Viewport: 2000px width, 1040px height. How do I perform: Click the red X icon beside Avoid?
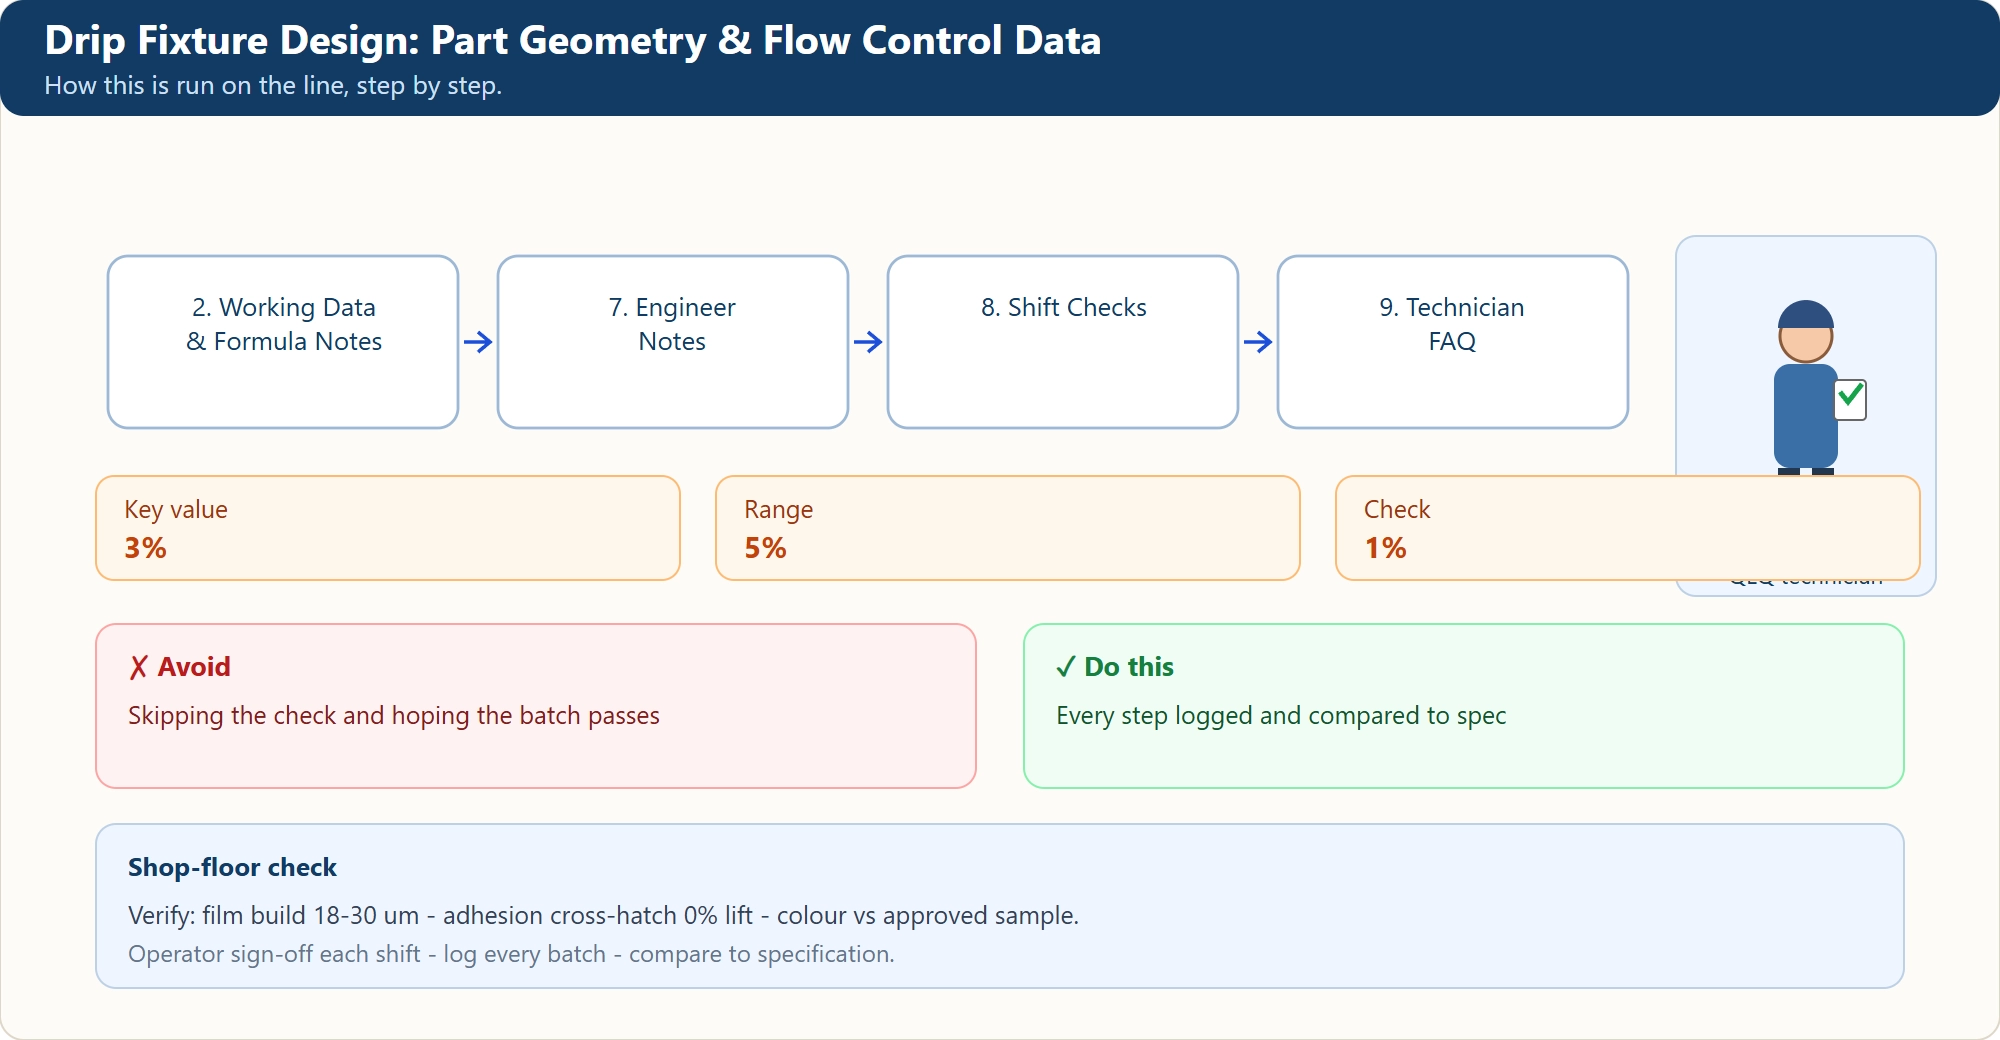pyautogui.click(x=139, y=667)
